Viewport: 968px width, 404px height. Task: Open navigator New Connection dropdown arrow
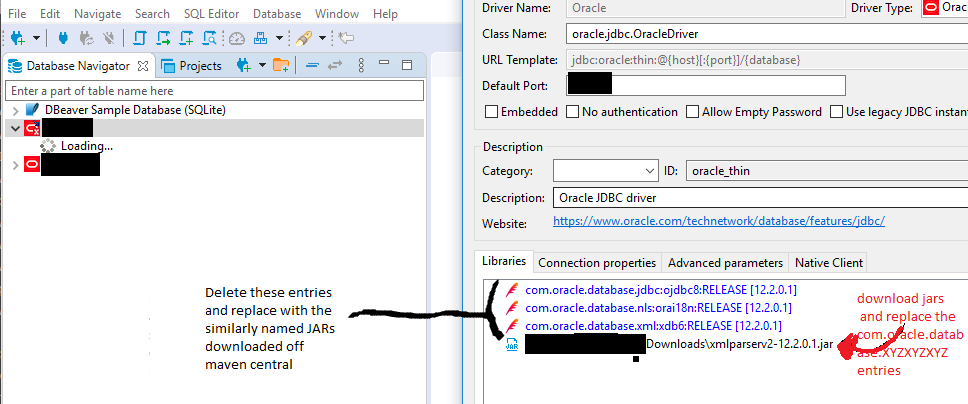coord(262,65)
